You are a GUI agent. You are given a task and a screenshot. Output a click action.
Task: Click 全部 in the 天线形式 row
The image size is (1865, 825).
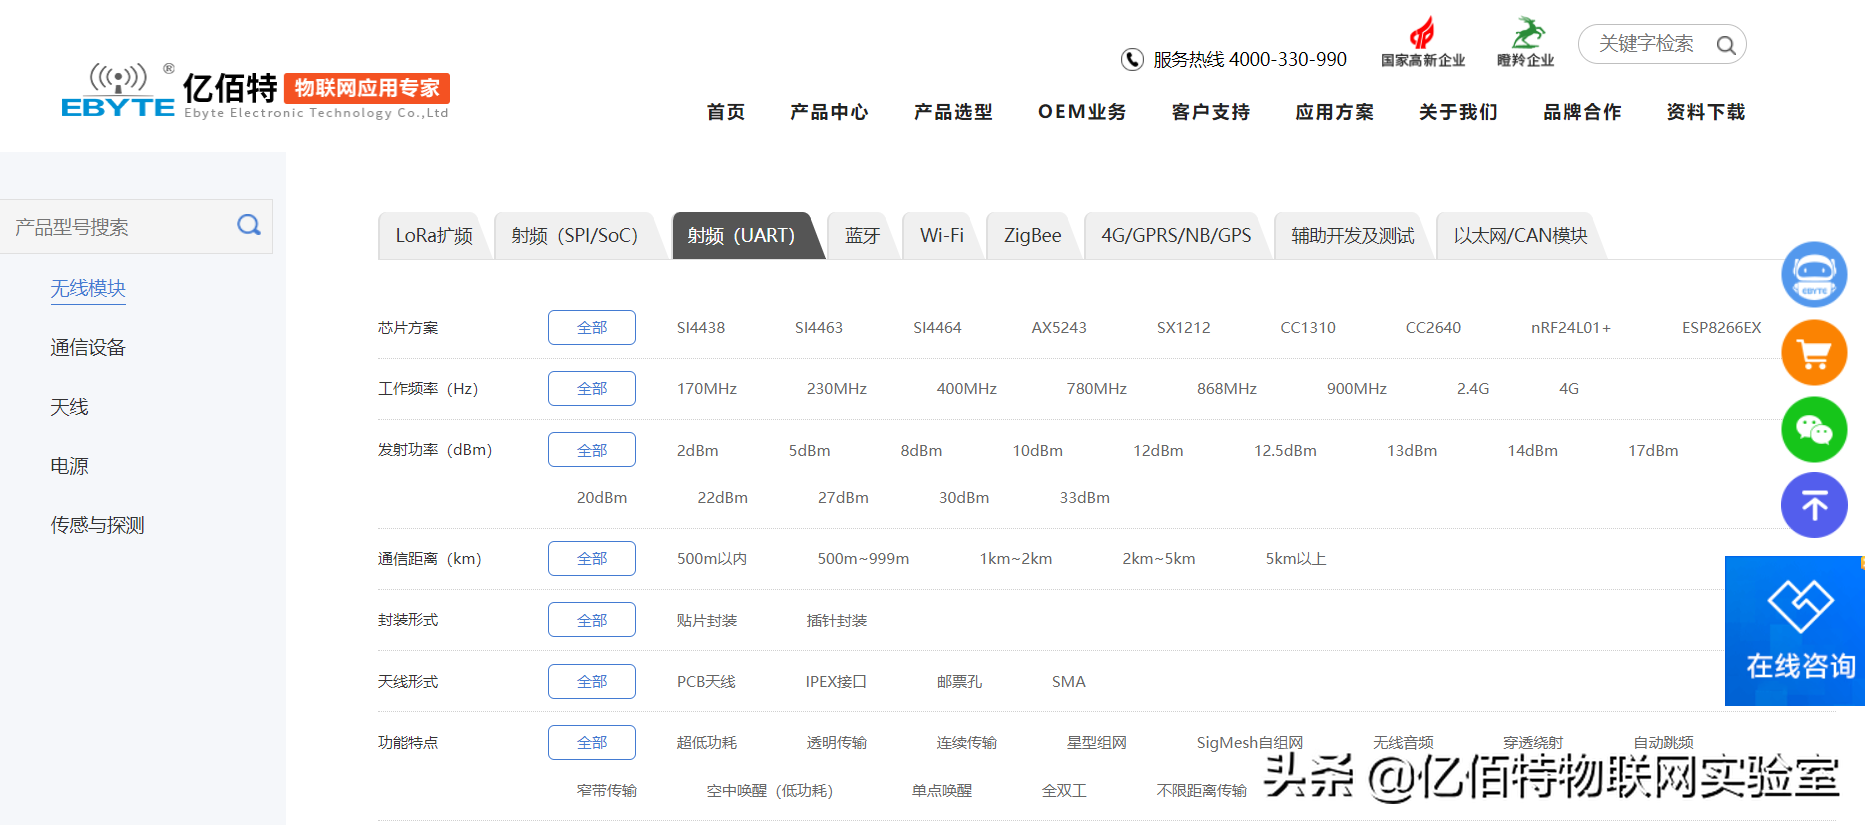(x=592, y=681)
